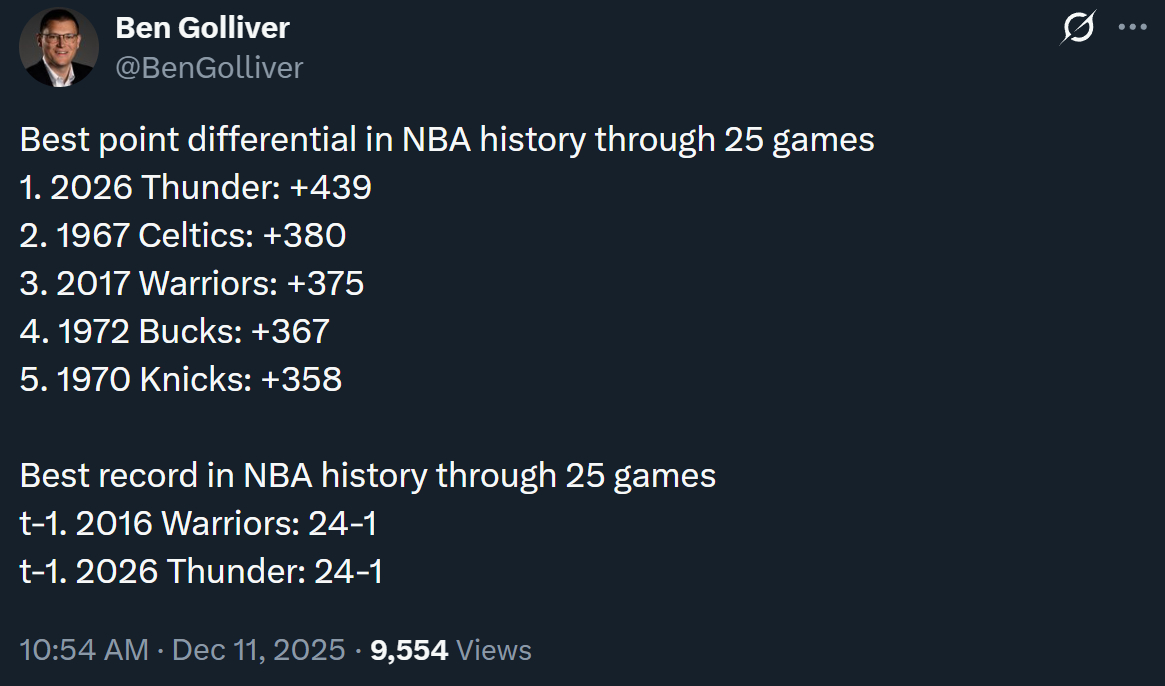1165x686 pixels.
Task: Click the 2017 Warriors: +375 line
Action: [192, 283]
